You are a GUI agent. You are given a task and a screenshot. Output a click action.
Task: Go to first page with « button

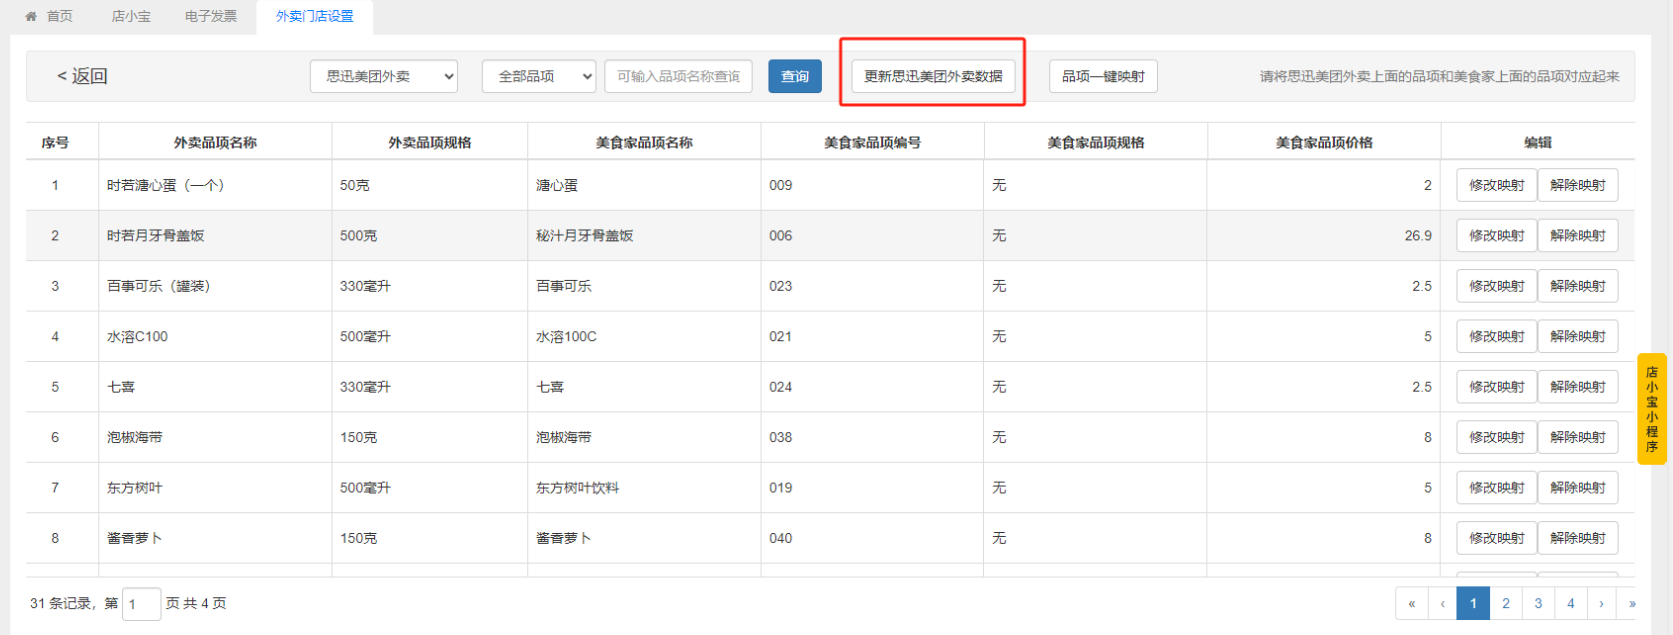coord(1411,603)
